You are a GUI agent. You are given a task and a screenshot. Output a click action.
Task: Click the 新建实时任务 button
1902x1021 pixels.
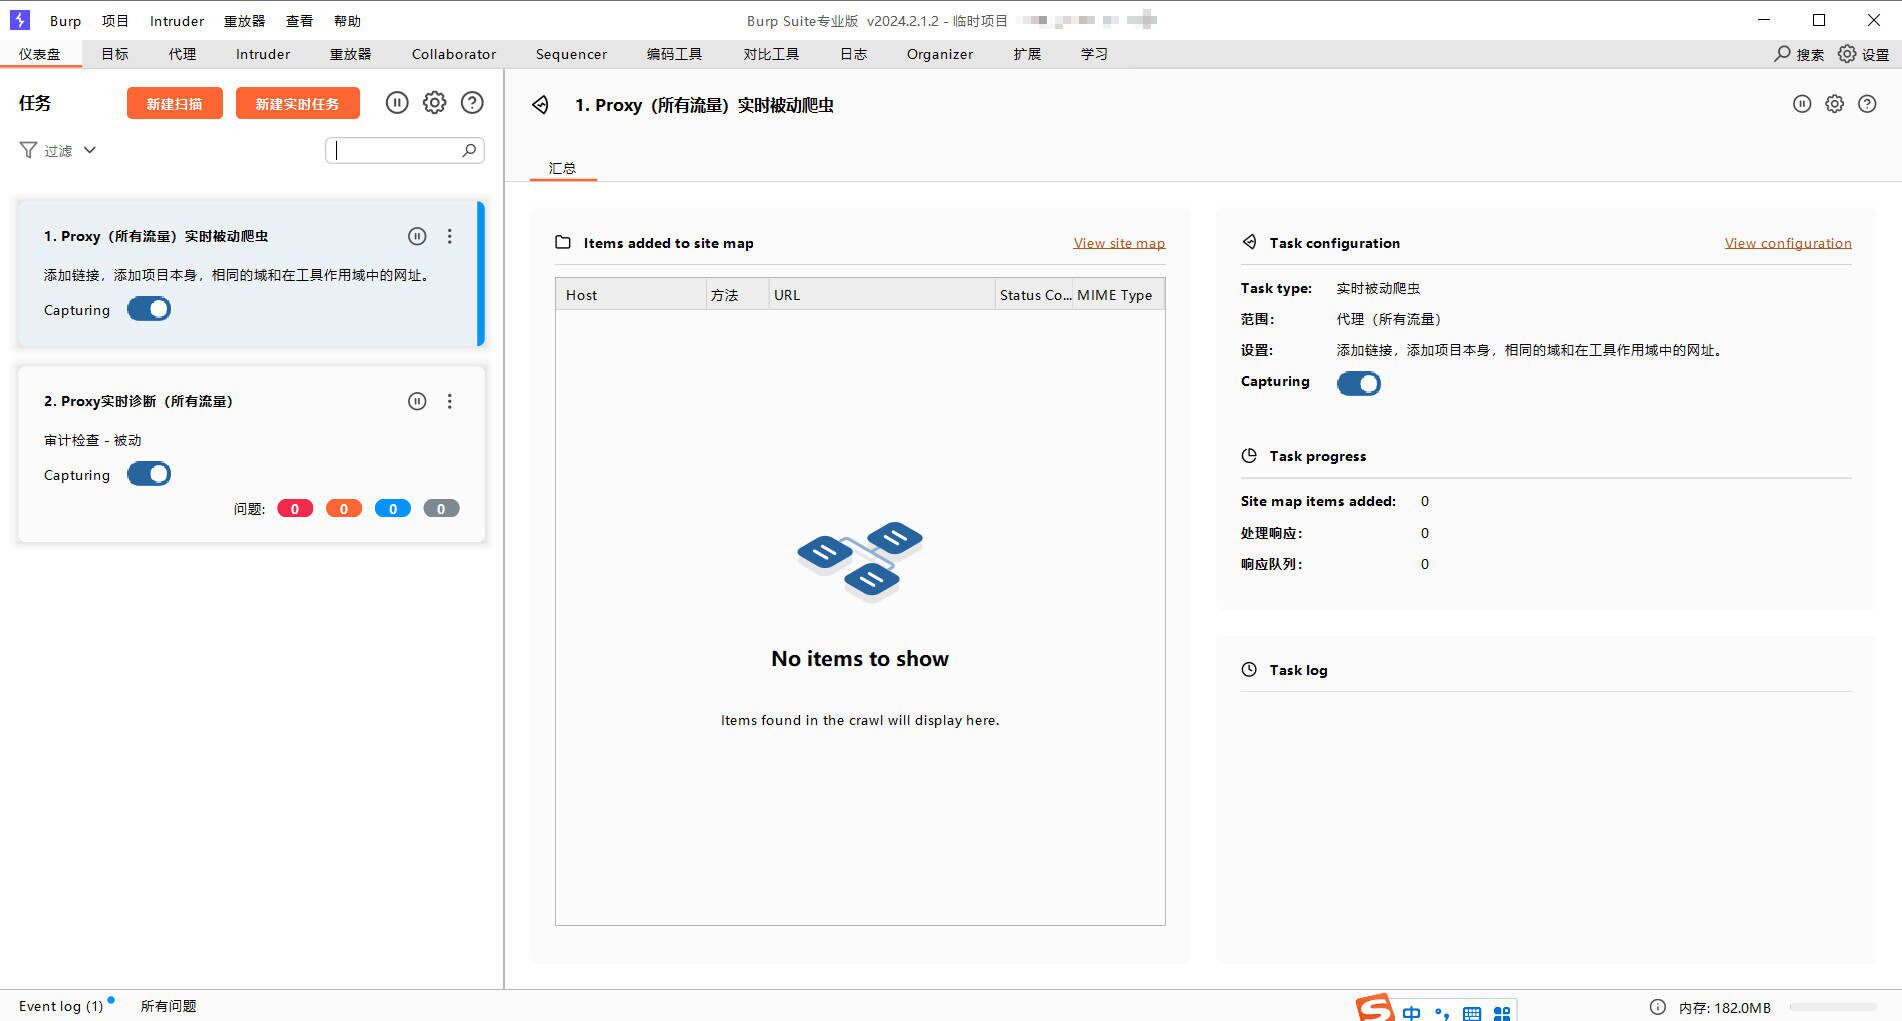297,103
